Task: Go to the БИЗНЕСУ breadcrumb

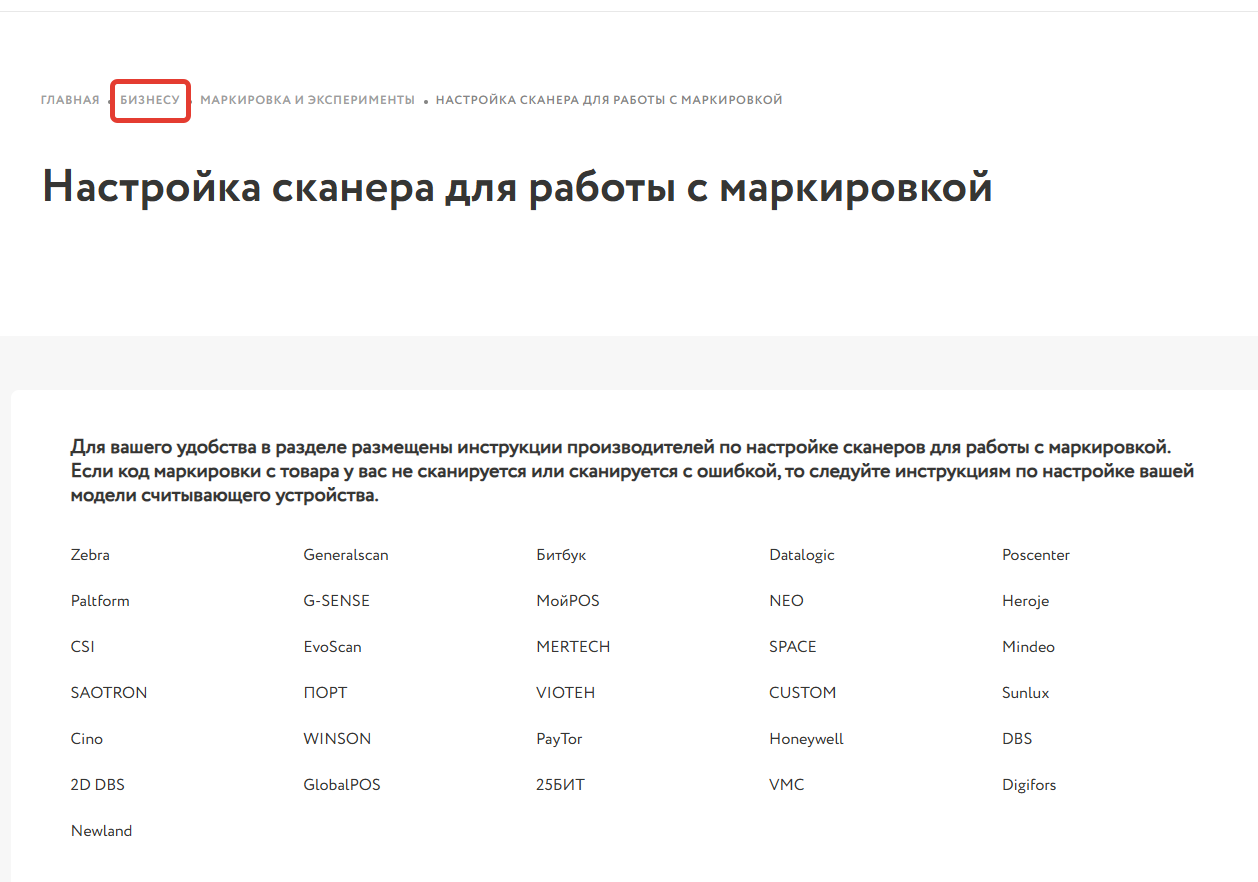Action: pos(150,100)
